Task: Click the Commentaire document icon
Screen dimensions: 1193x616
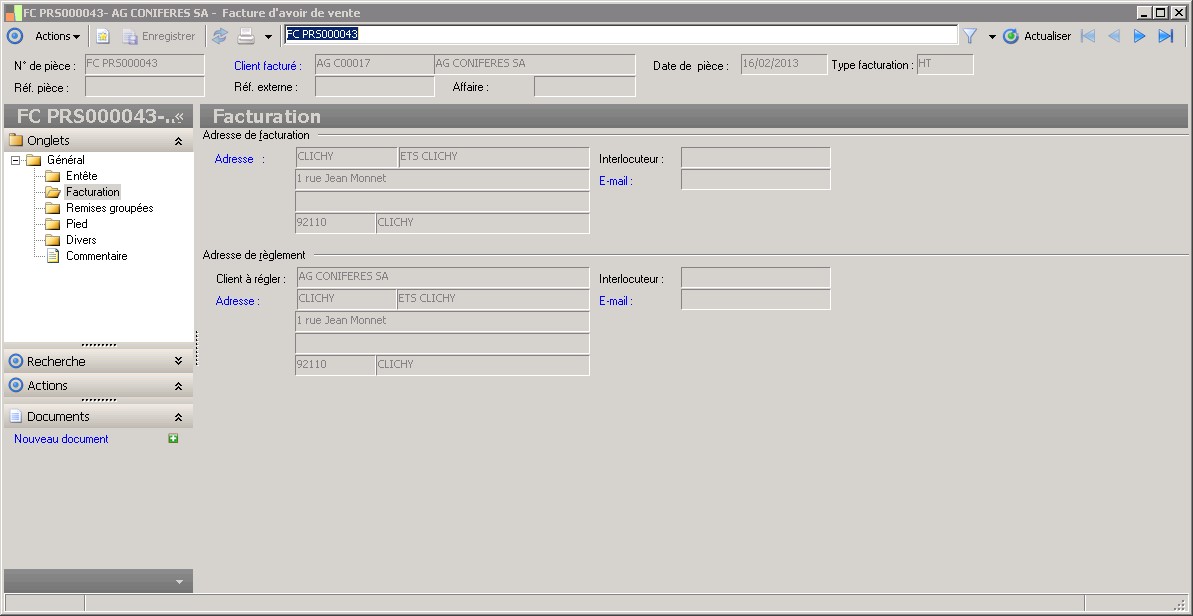Action: 52,256
